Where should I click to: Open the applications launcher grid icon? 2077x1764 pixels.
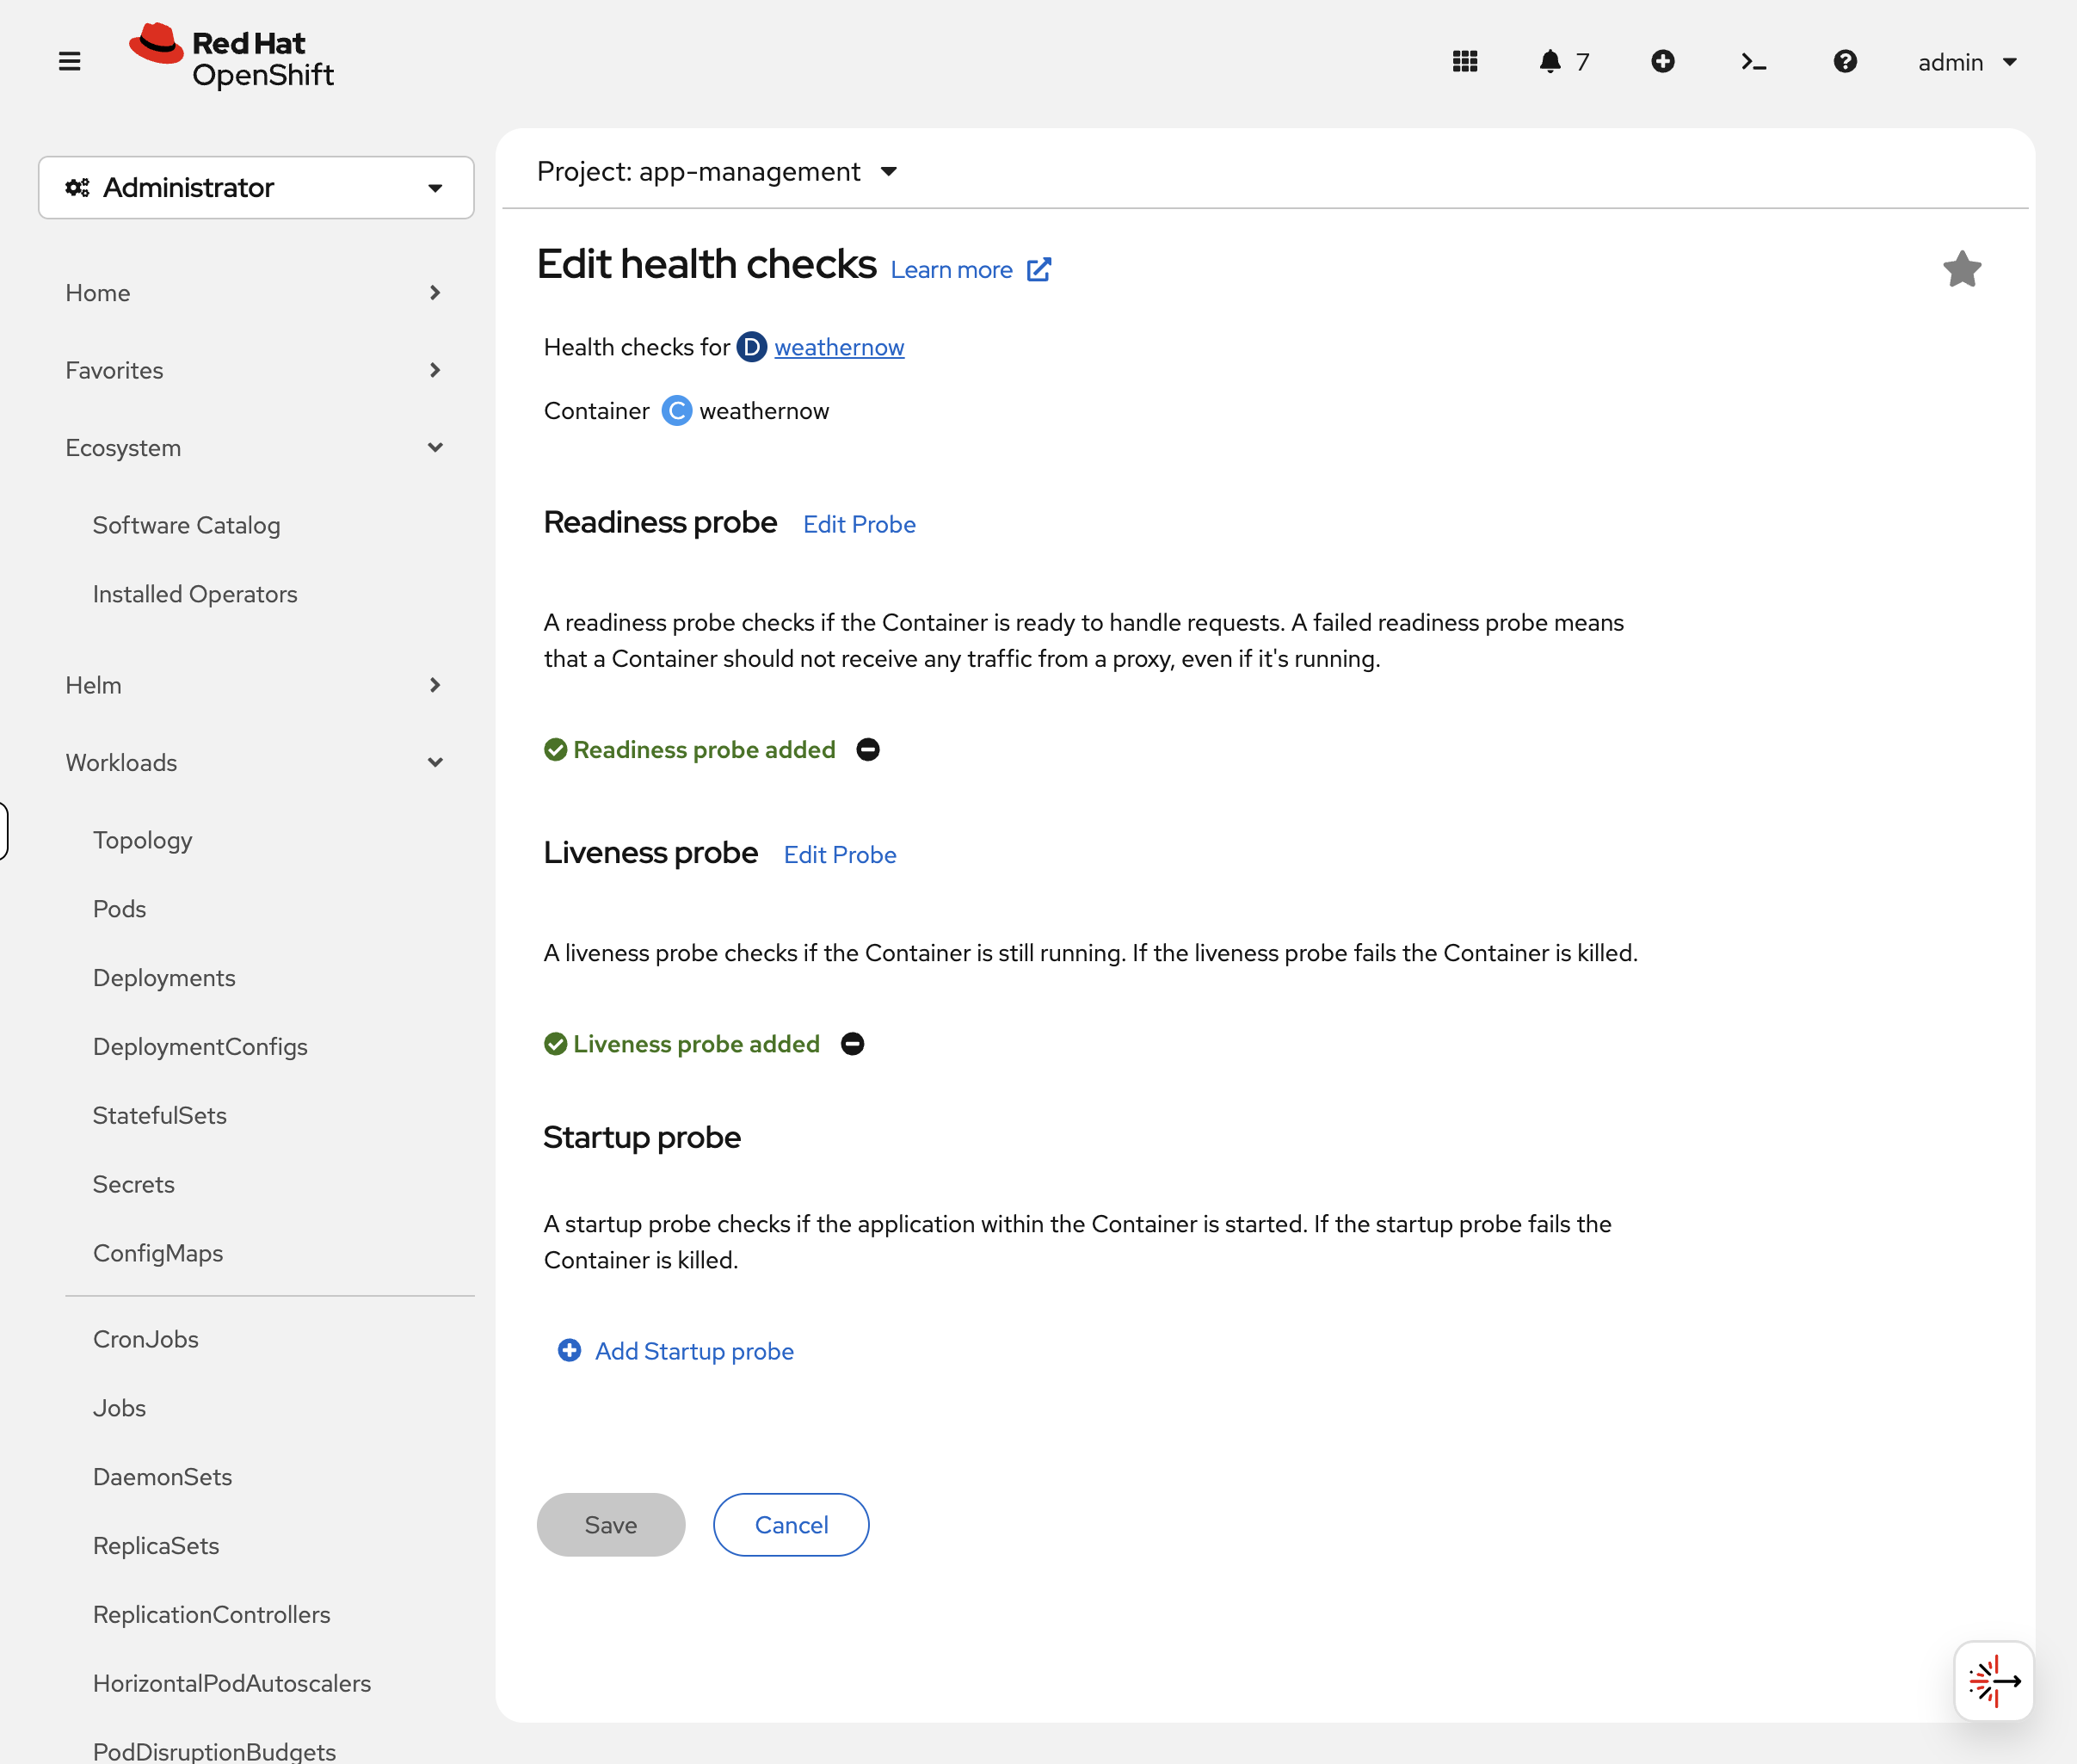coord(1465,61)
